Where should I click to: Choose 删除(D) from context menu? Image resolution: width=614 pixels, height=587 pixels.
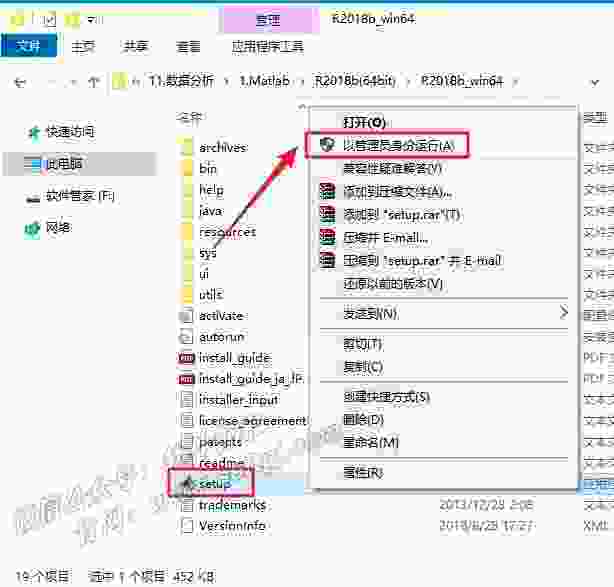[363, 420]
